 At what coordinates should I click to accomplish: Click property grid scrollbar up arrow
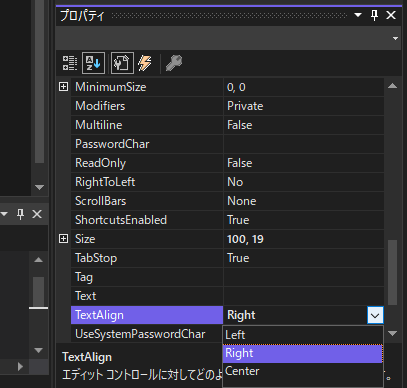click(393, 86)
